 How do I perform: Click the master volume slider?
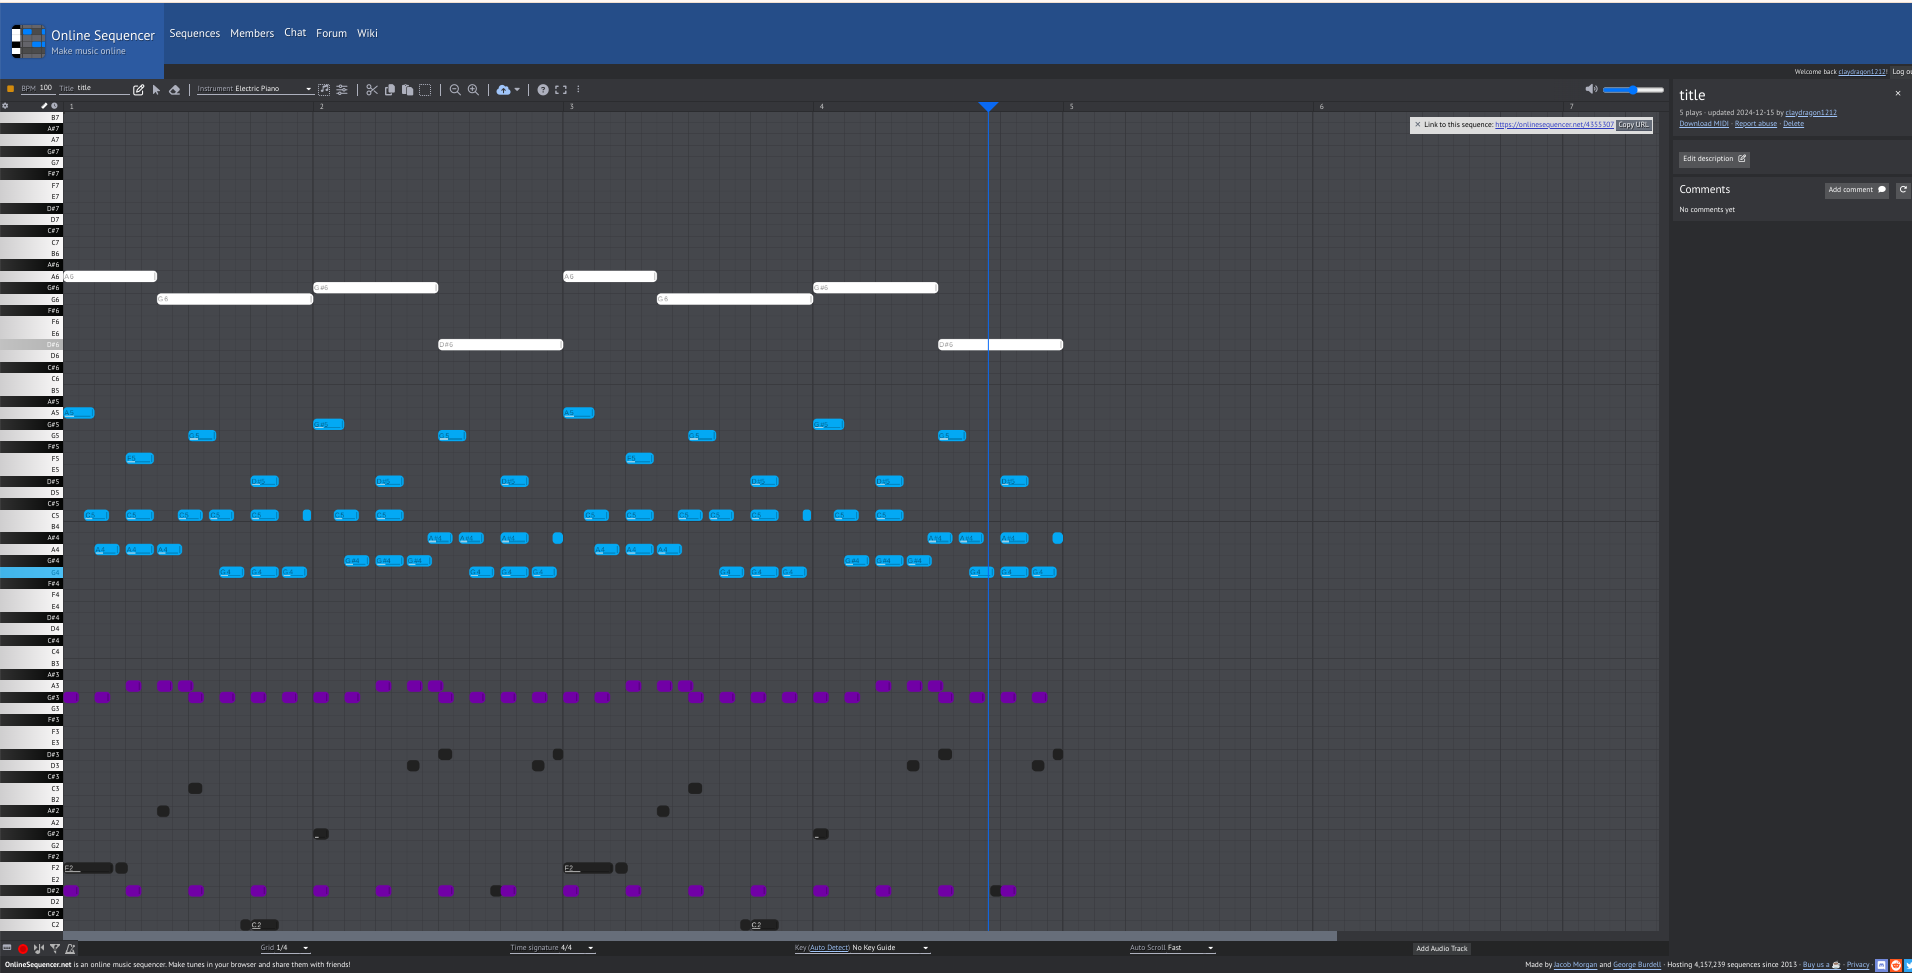coord(1633,90)
